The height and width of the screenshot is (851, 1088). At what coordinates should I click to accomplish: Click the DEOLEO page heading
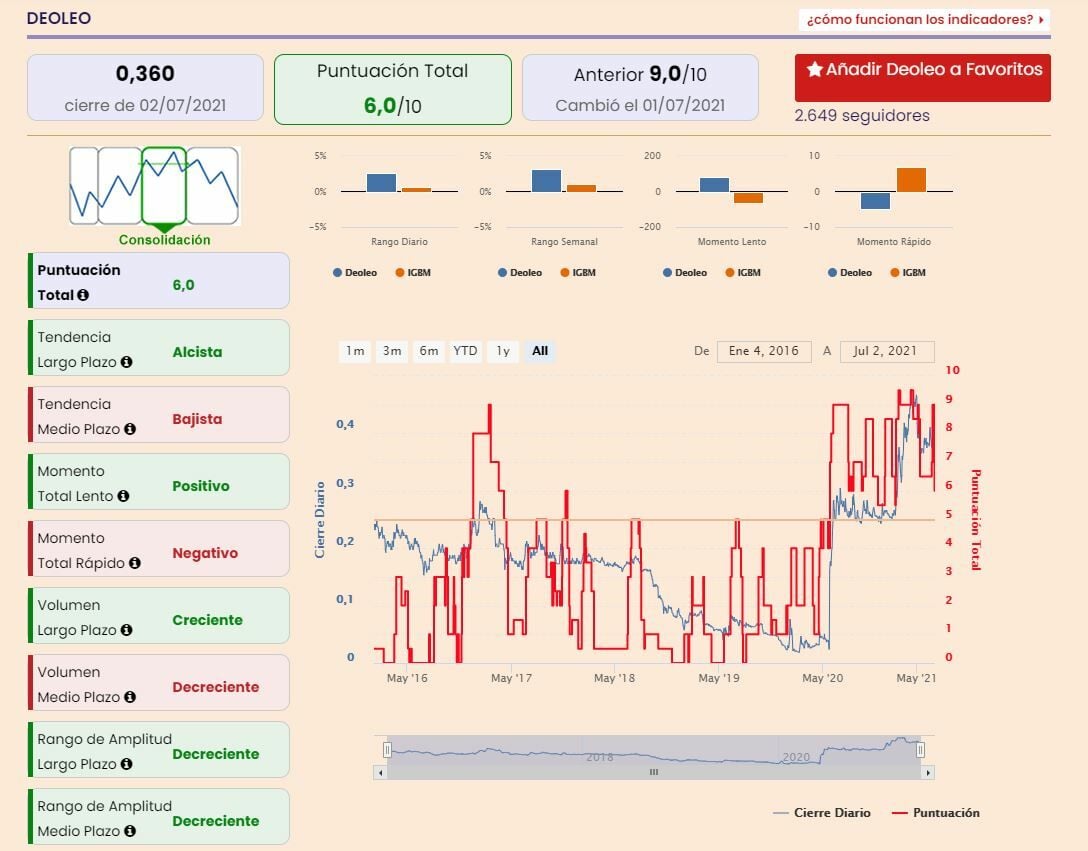click(59, 18)
